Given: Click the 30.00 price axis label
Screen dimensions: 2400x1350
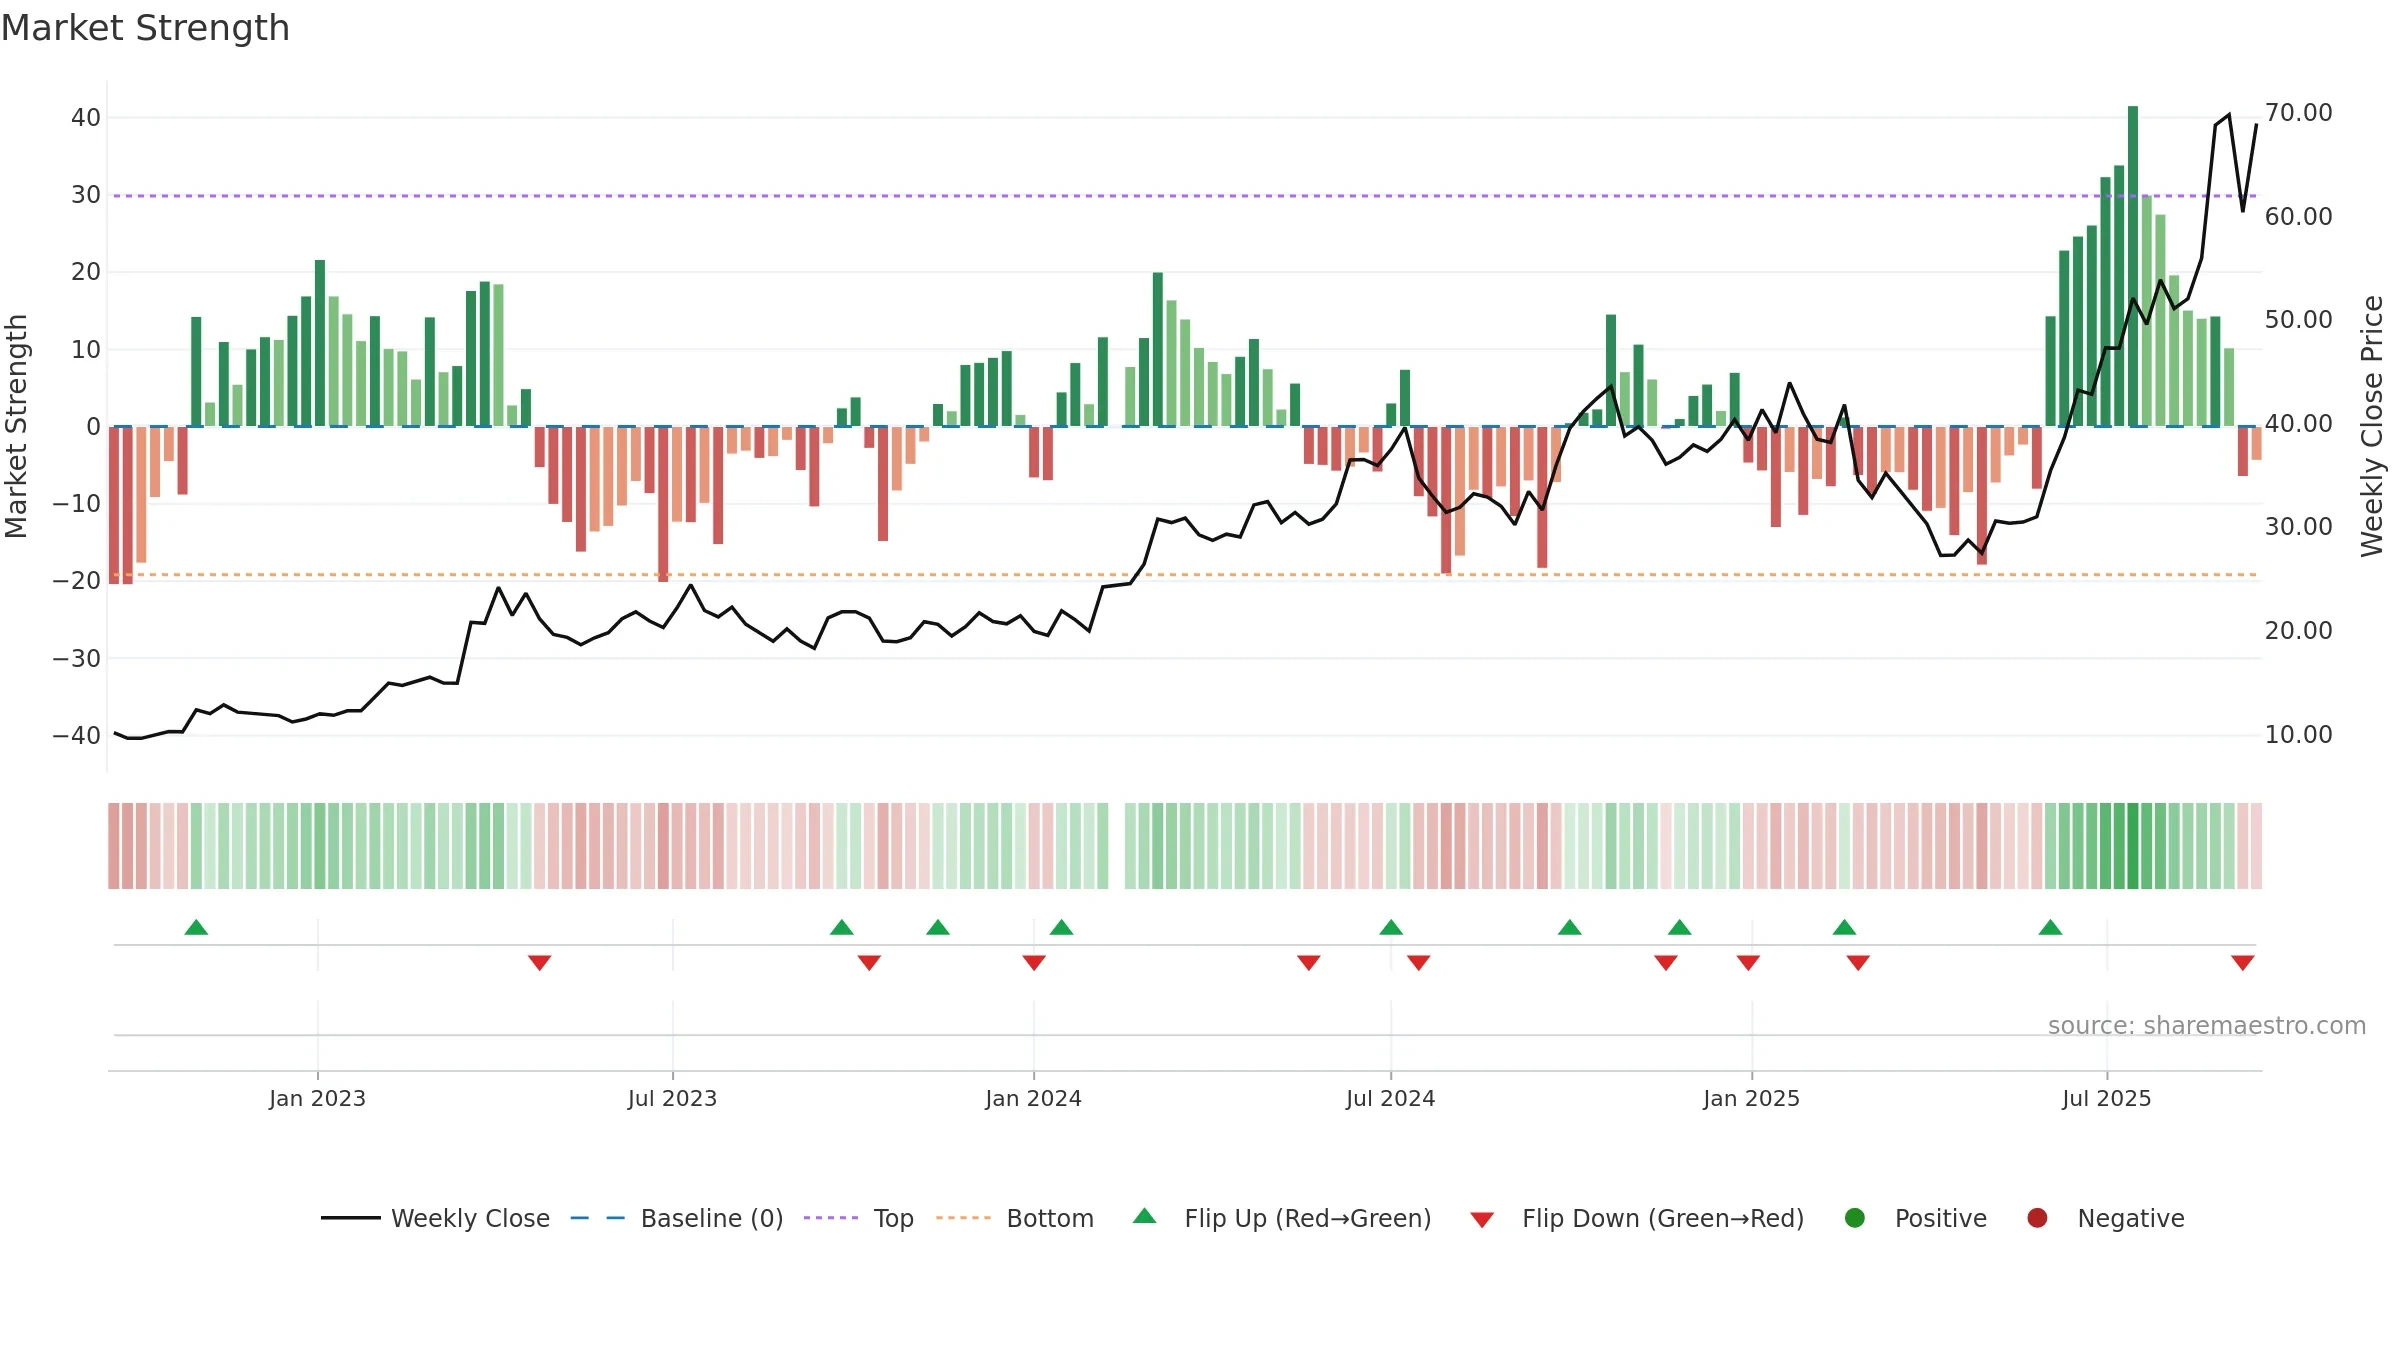Looking at the screenshot, I should [2298, 527].
